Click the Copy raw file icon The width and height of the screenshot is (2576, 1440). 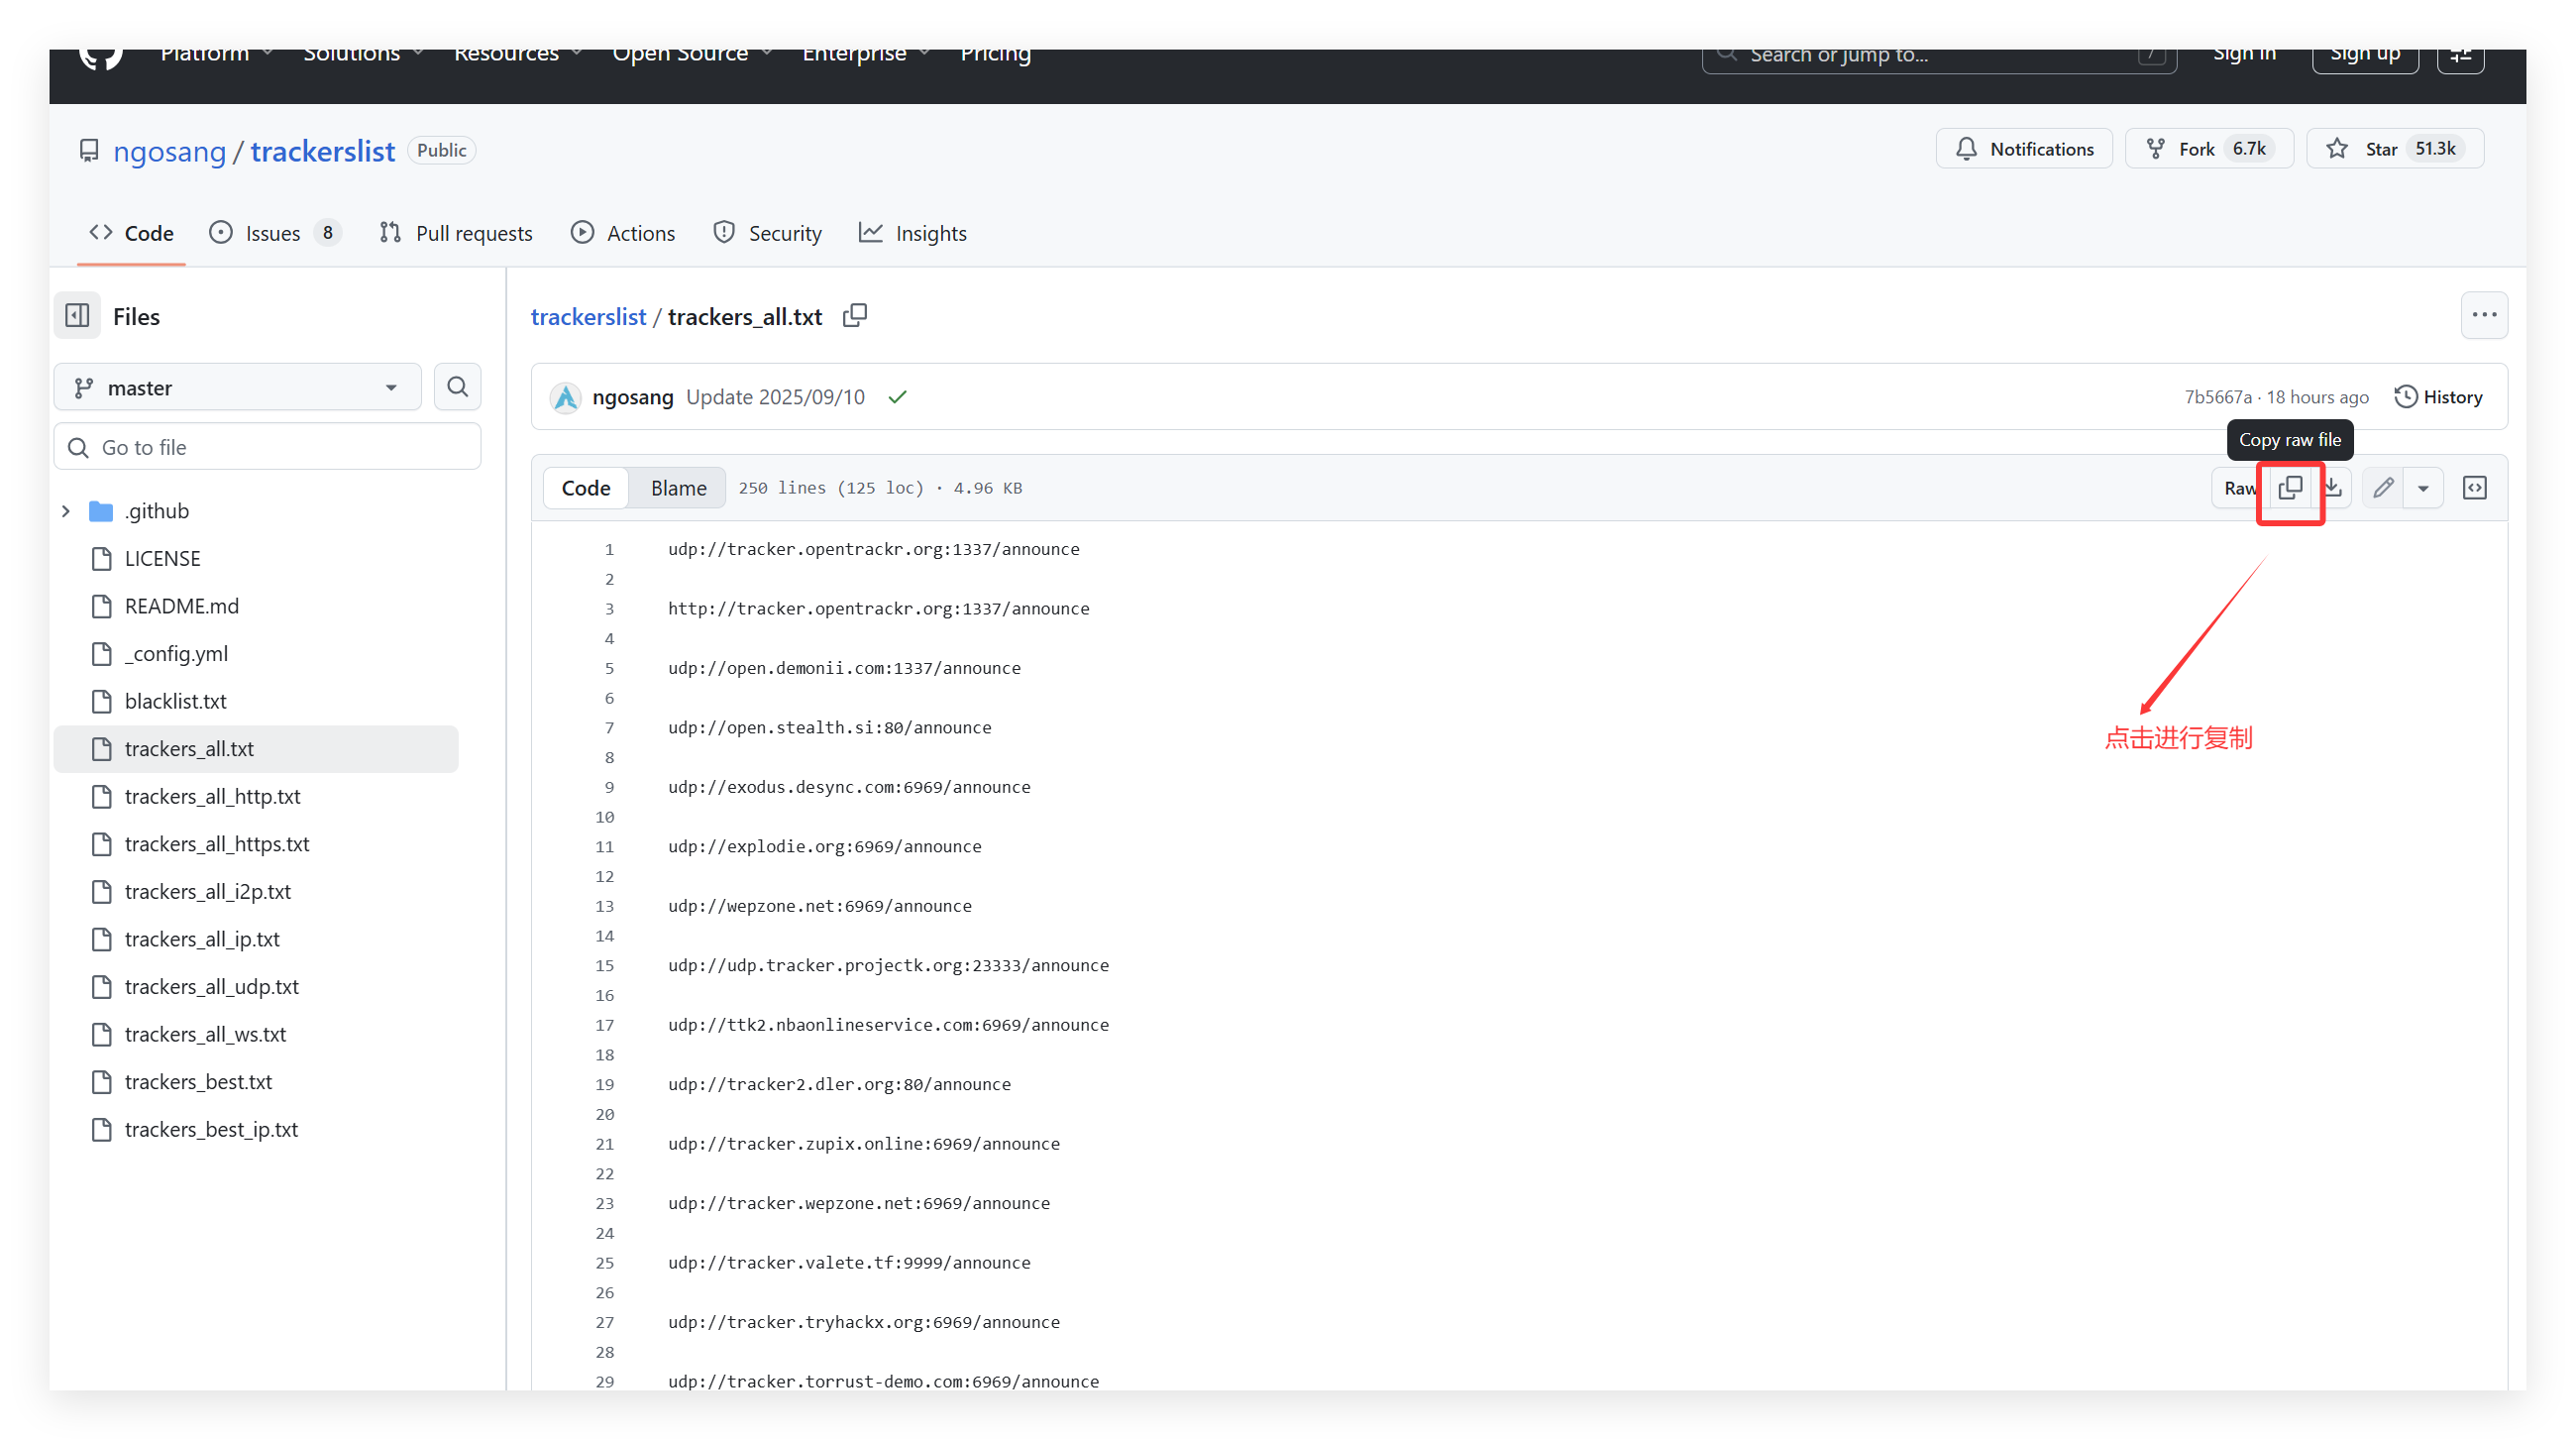click(x=2290, y=488)
